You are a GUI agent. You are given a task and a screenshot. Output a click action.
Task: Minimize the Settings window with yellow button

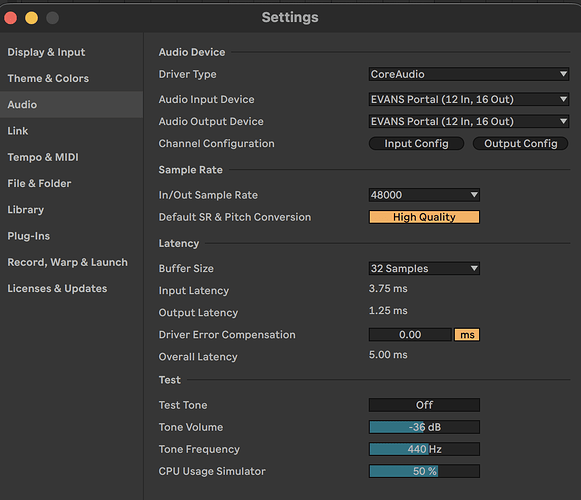31,18
